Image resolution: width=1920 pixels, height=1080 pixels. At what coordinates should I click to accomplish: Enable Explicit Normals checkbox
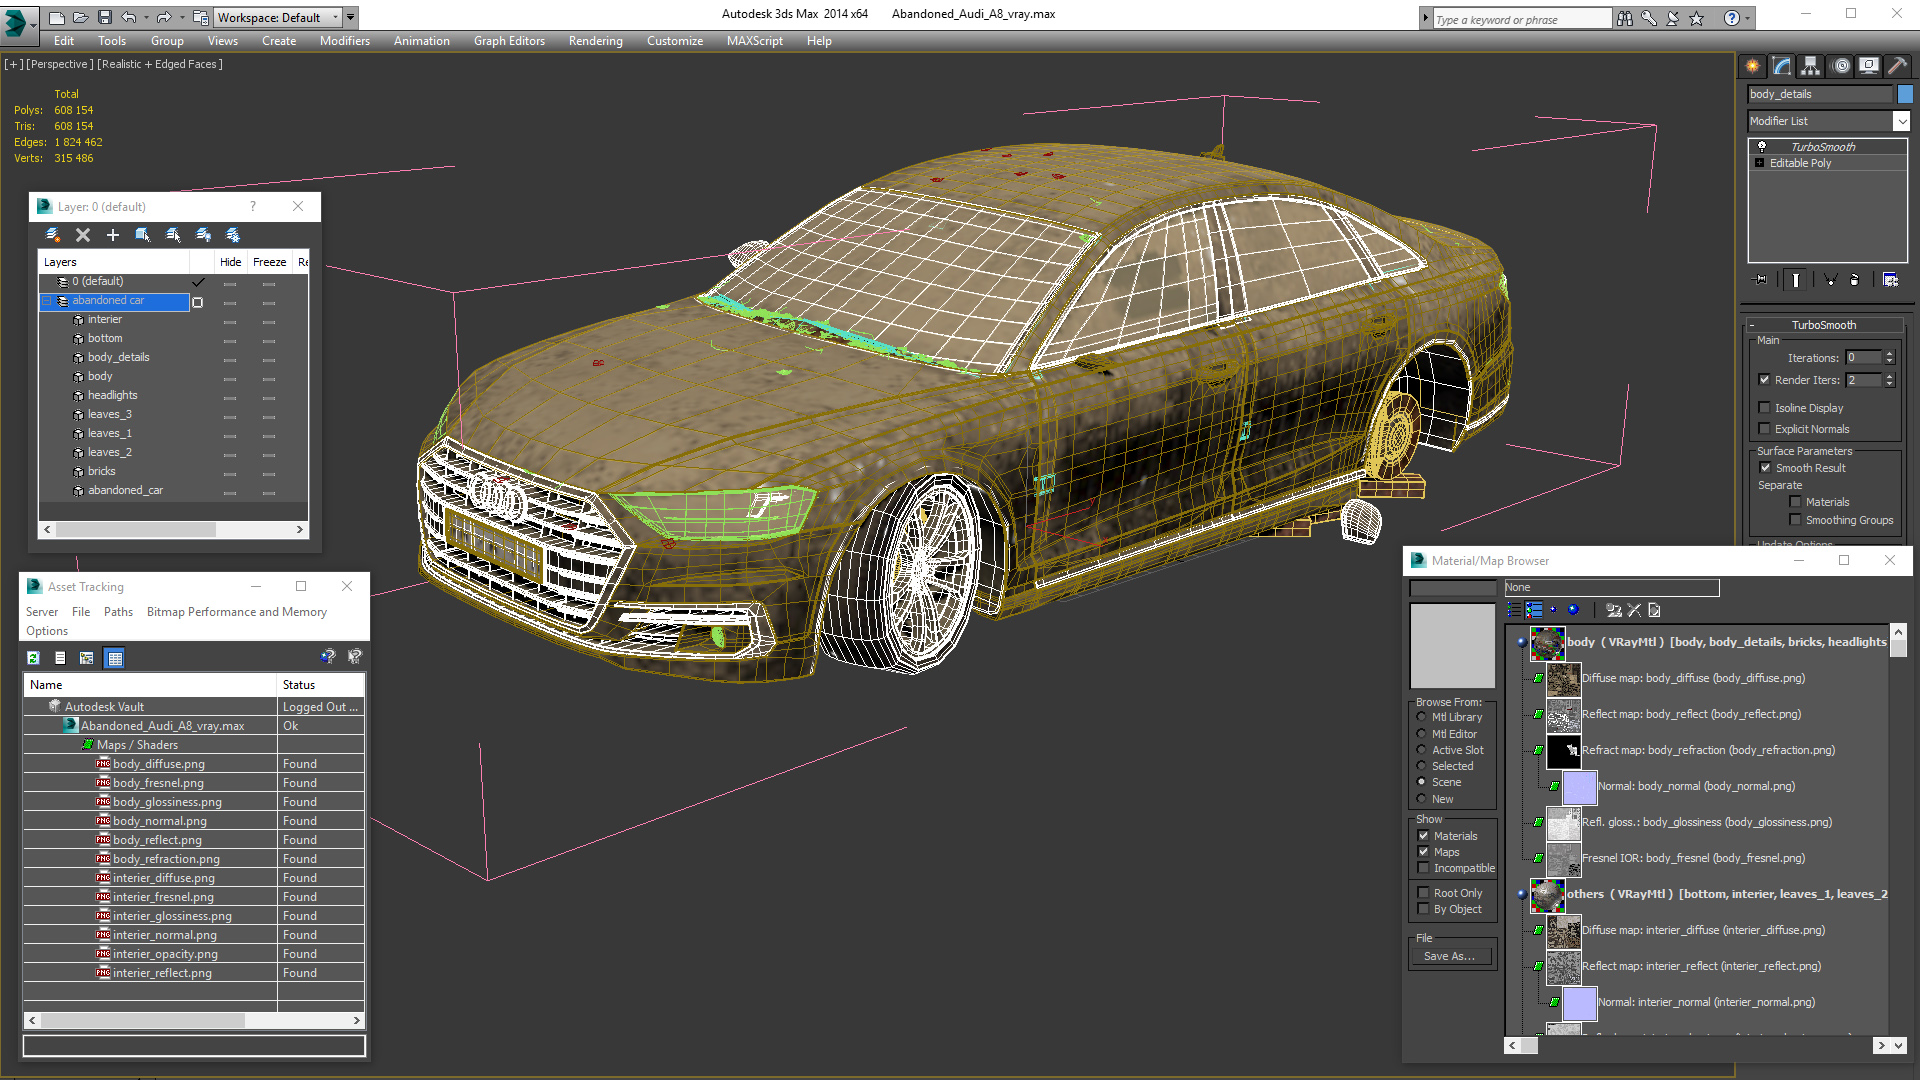click(1765, 429)
